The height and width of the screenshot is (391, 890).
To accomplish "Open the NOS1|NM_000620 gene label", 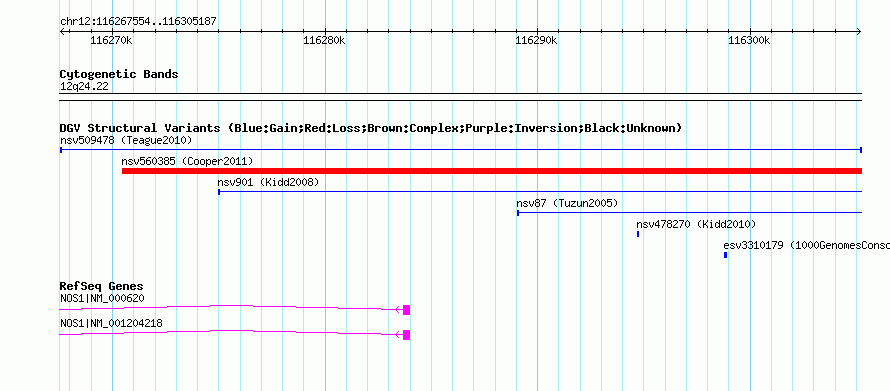I will (x=102, y=298).
